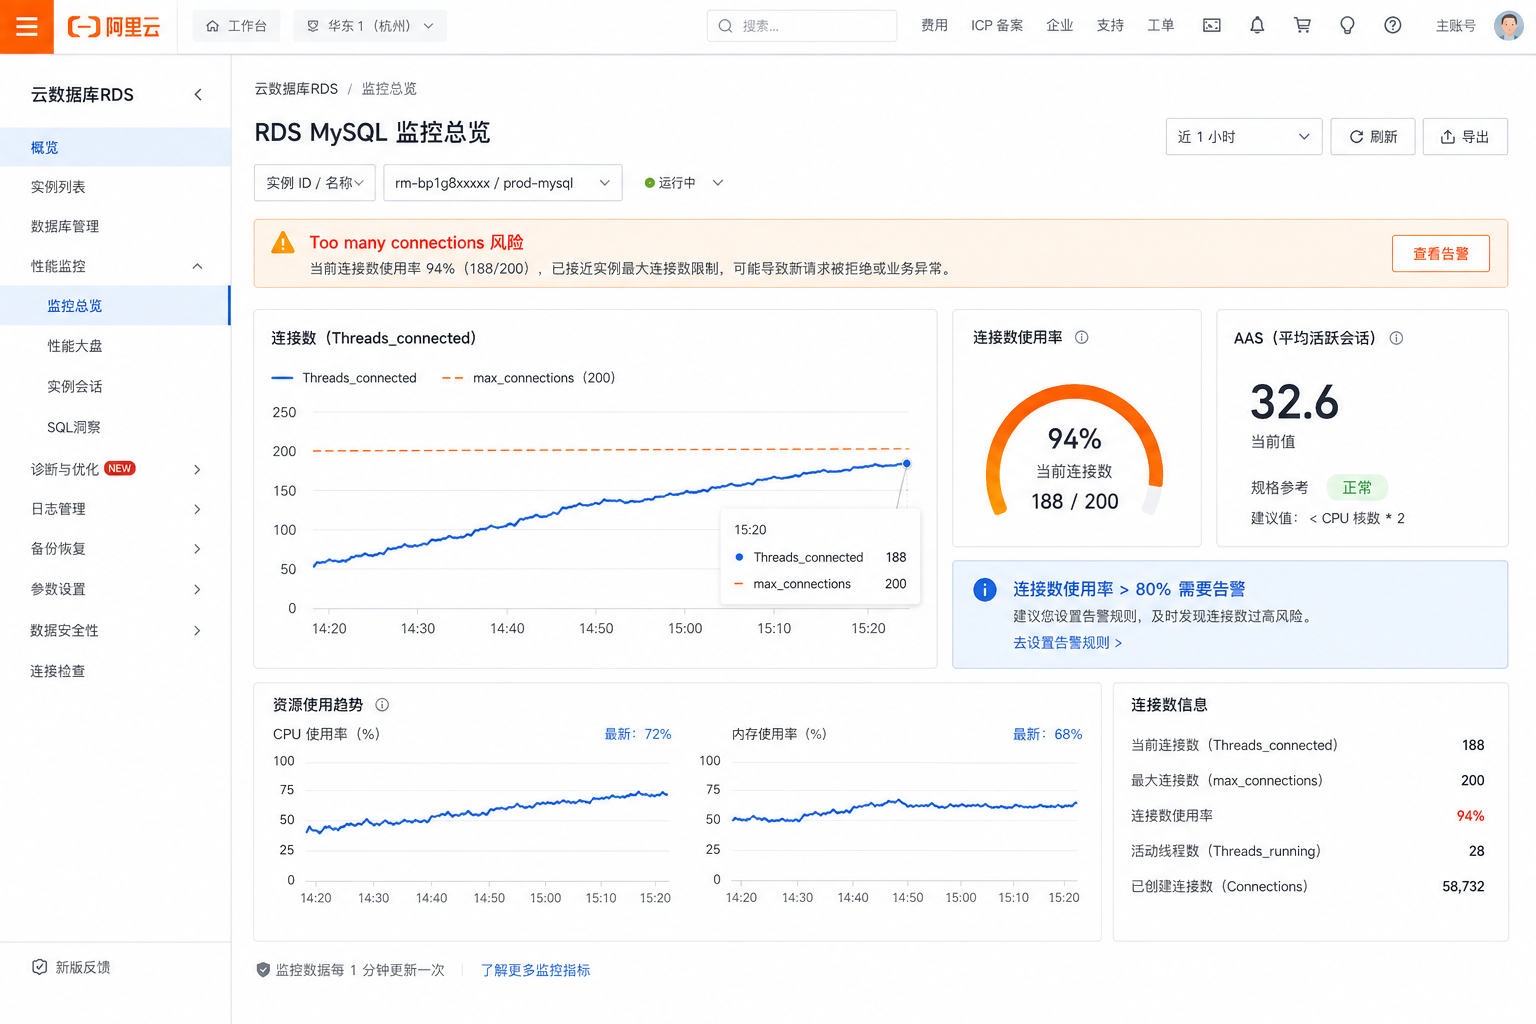Expand the 数据安全性 menu group
The width and height of the screenshot is (1536, 1024).
point(197,631)
